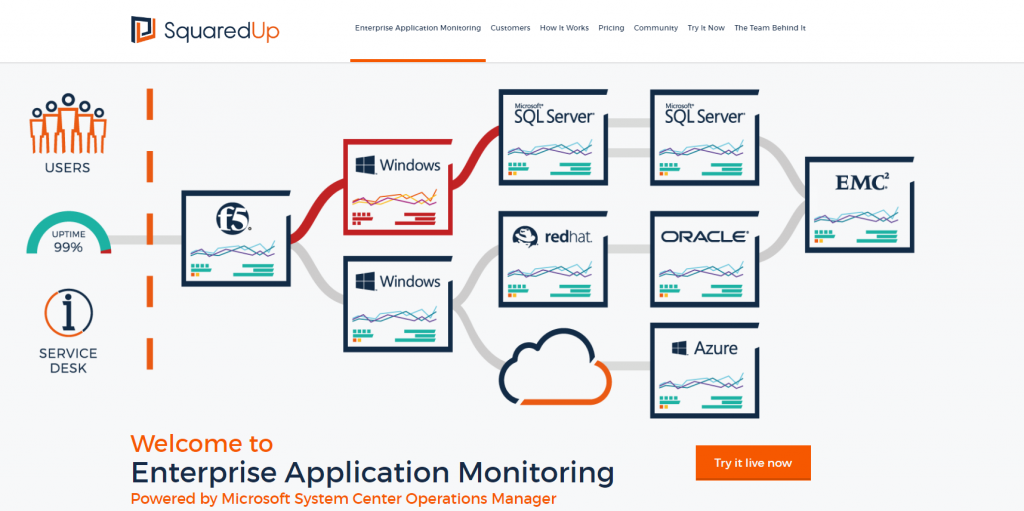Click the SERVICE DESK label
1024x511 pixels.
coord(68,361)
